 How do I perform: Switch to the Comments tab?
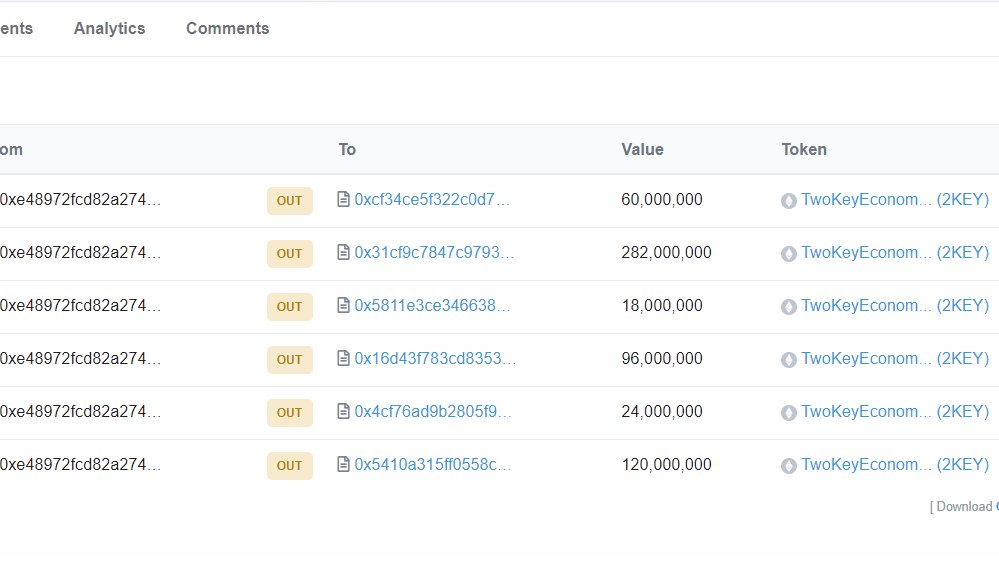click(x=227, y=29)
